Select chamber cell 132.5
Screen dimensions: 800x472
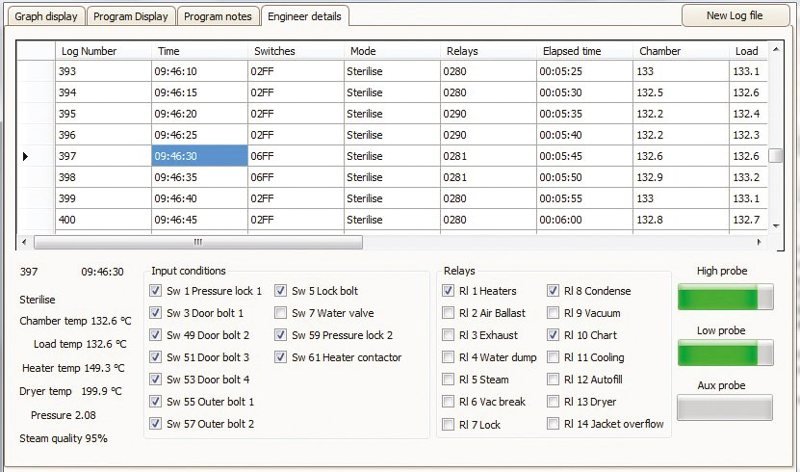click(681, 92)
